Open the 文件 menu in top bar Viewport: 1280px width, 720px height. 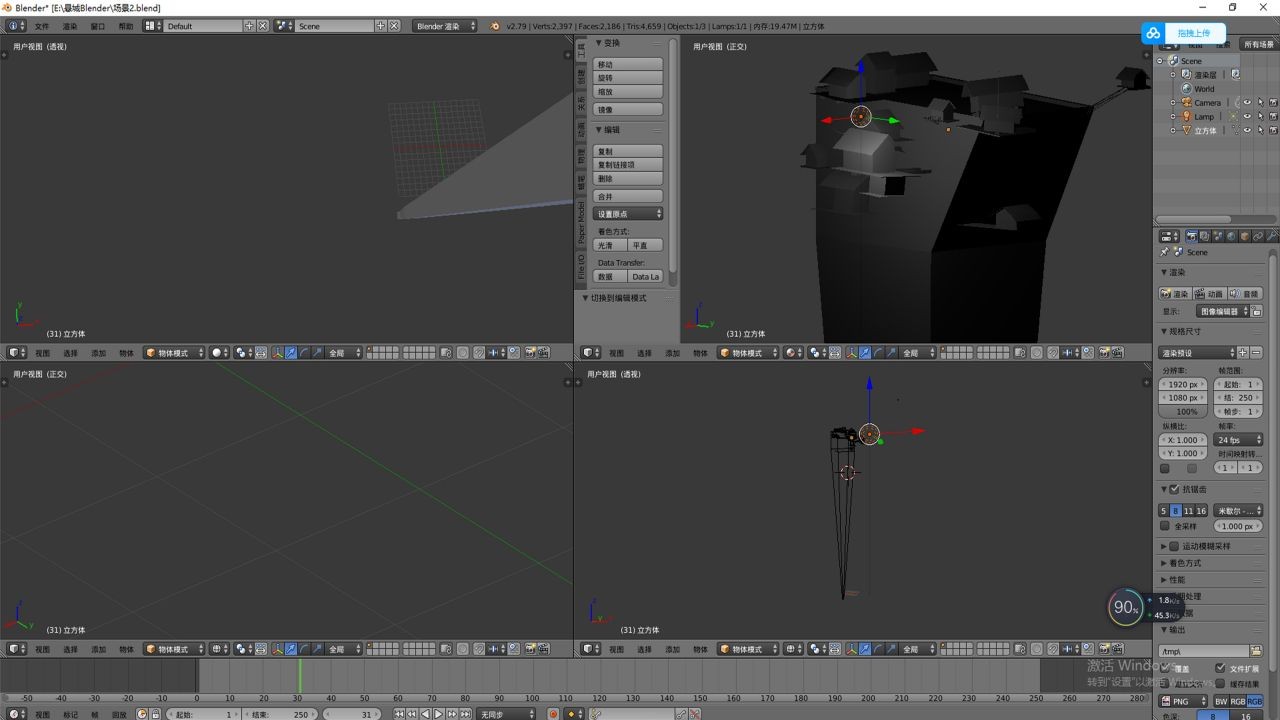pos(42,26)
